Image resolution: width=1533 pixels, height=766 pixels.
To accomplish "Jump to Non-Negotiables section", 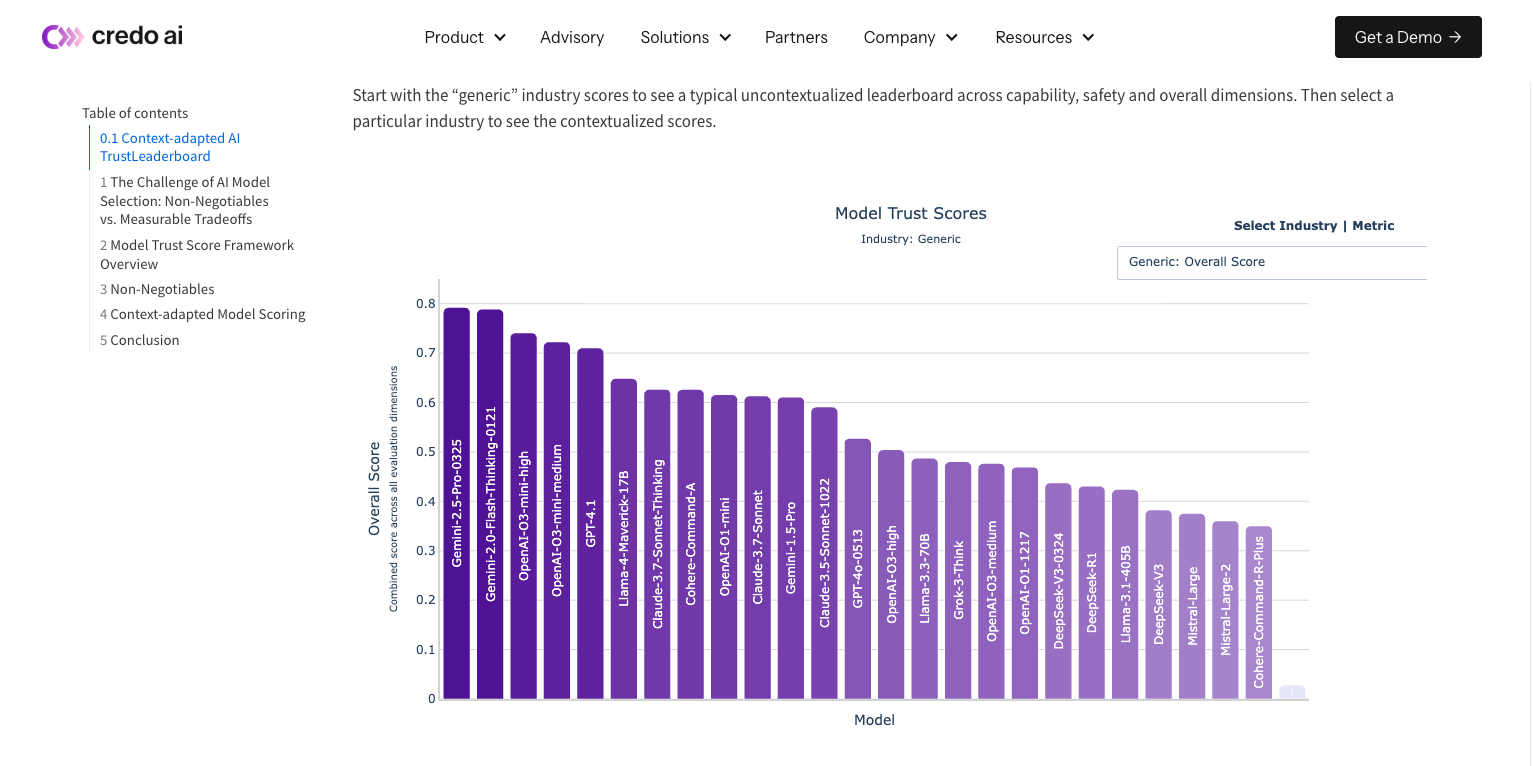I will pyautogui.click(x=157, y=289).
